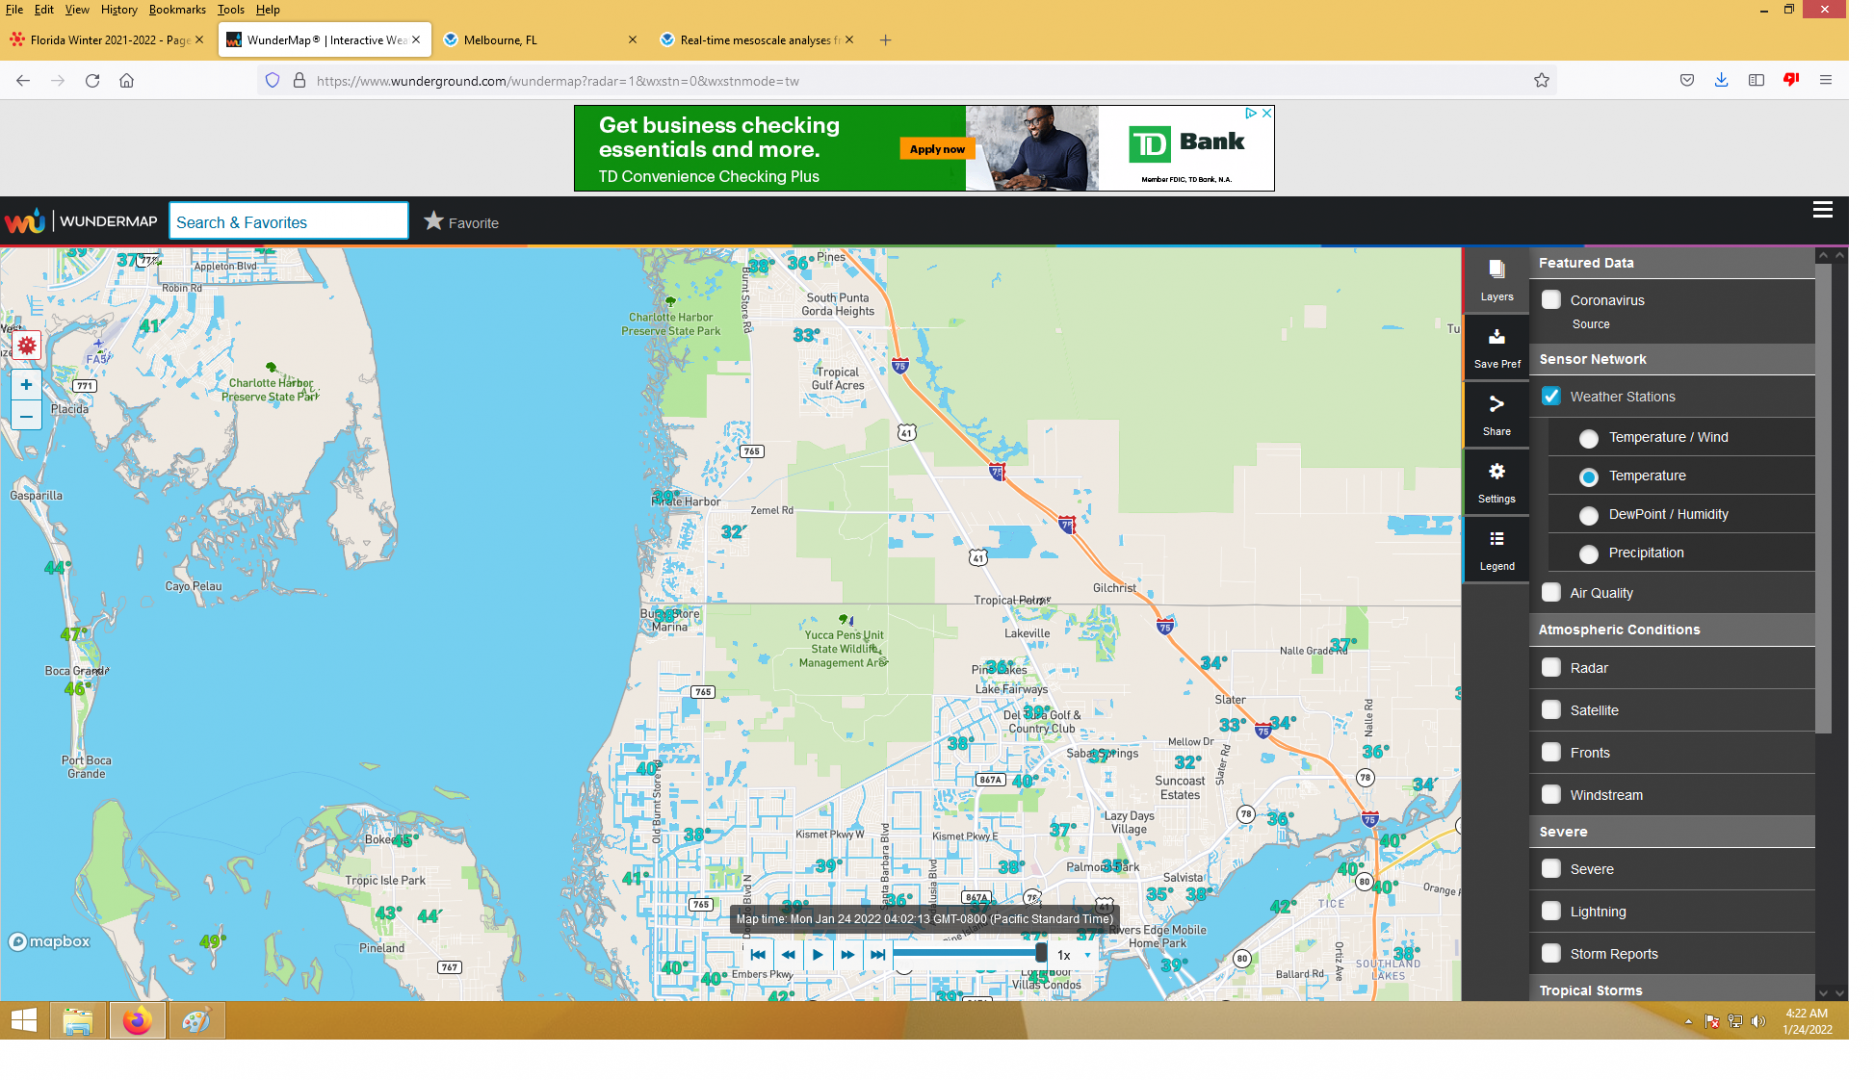Enable the Radar layer checkbox
The height and width of the screenshot is (1080, 1874).
click(x=1572, y=677)
